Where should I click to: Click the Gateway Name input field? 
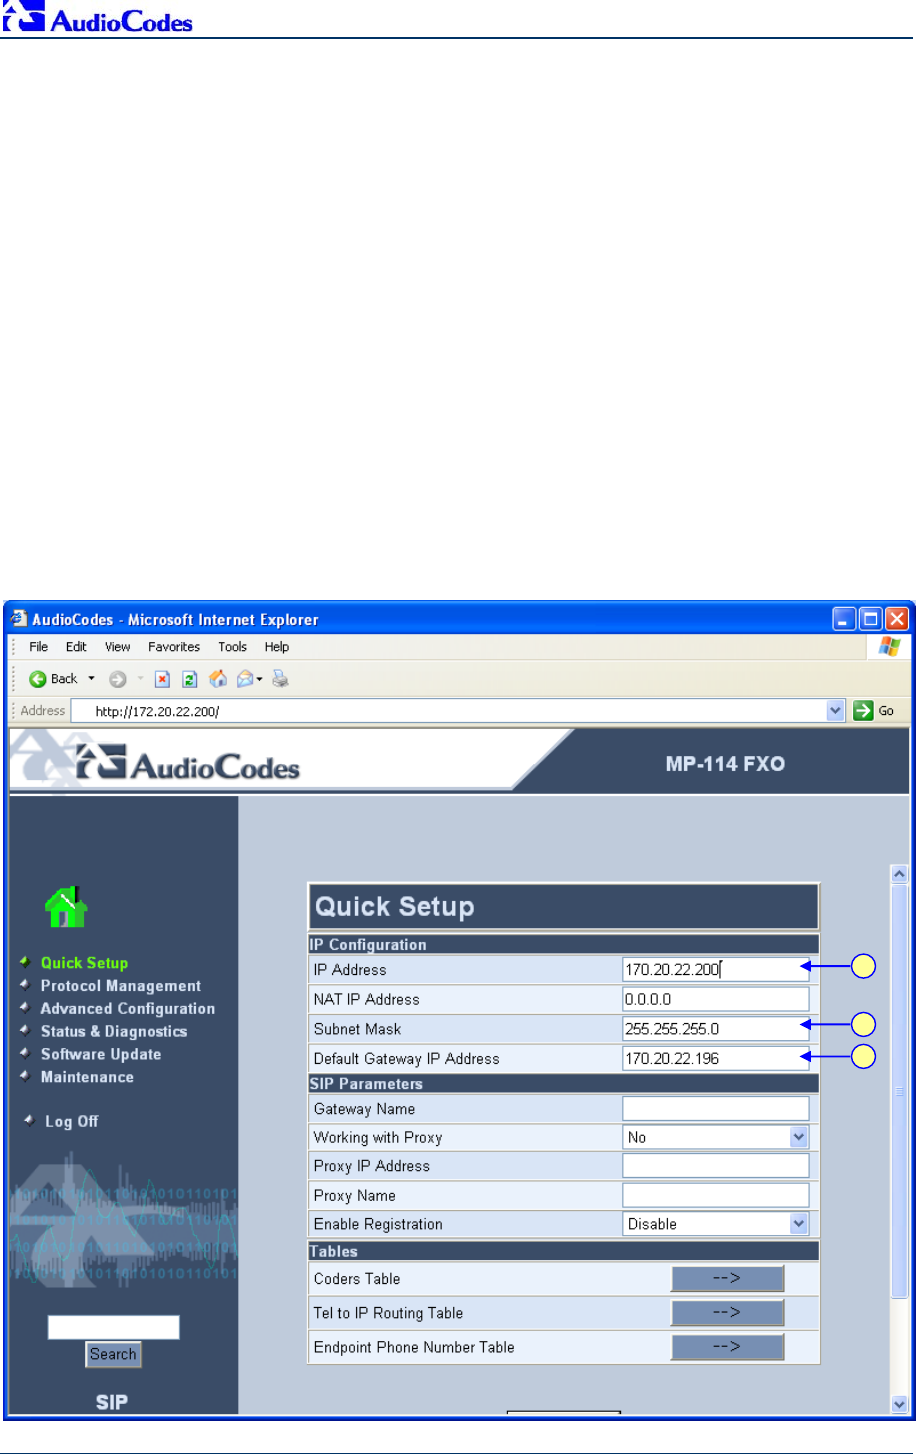coord(716,1108)
